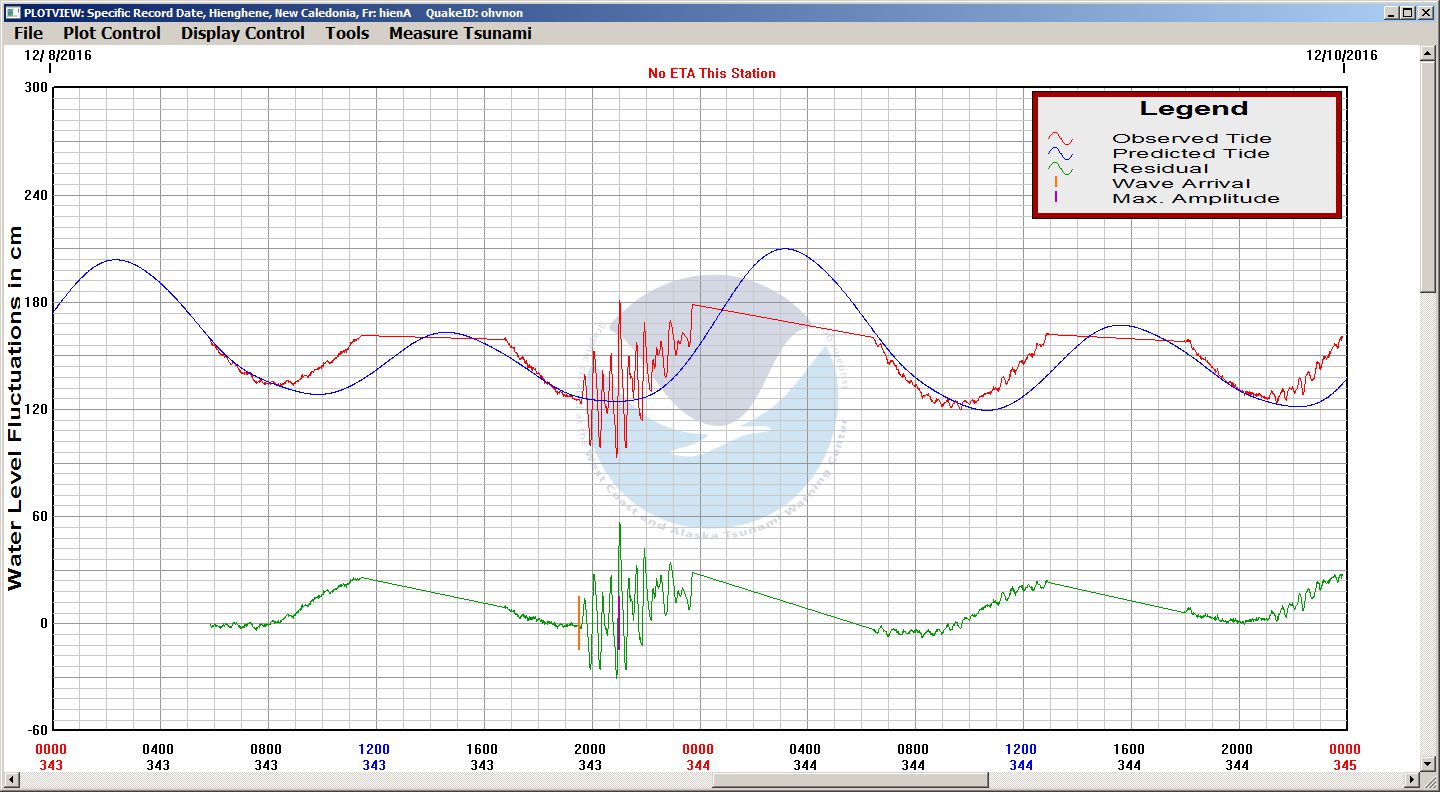This screenshot has width=1440, height=792.
Task: Click the green Residual legend symbol
Action: click(1060, 169)
